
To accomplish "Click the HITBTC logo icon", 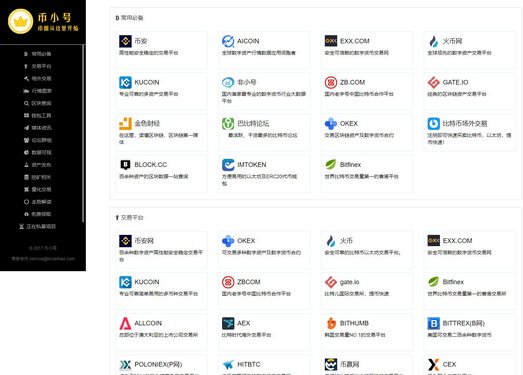I will 228,365.
